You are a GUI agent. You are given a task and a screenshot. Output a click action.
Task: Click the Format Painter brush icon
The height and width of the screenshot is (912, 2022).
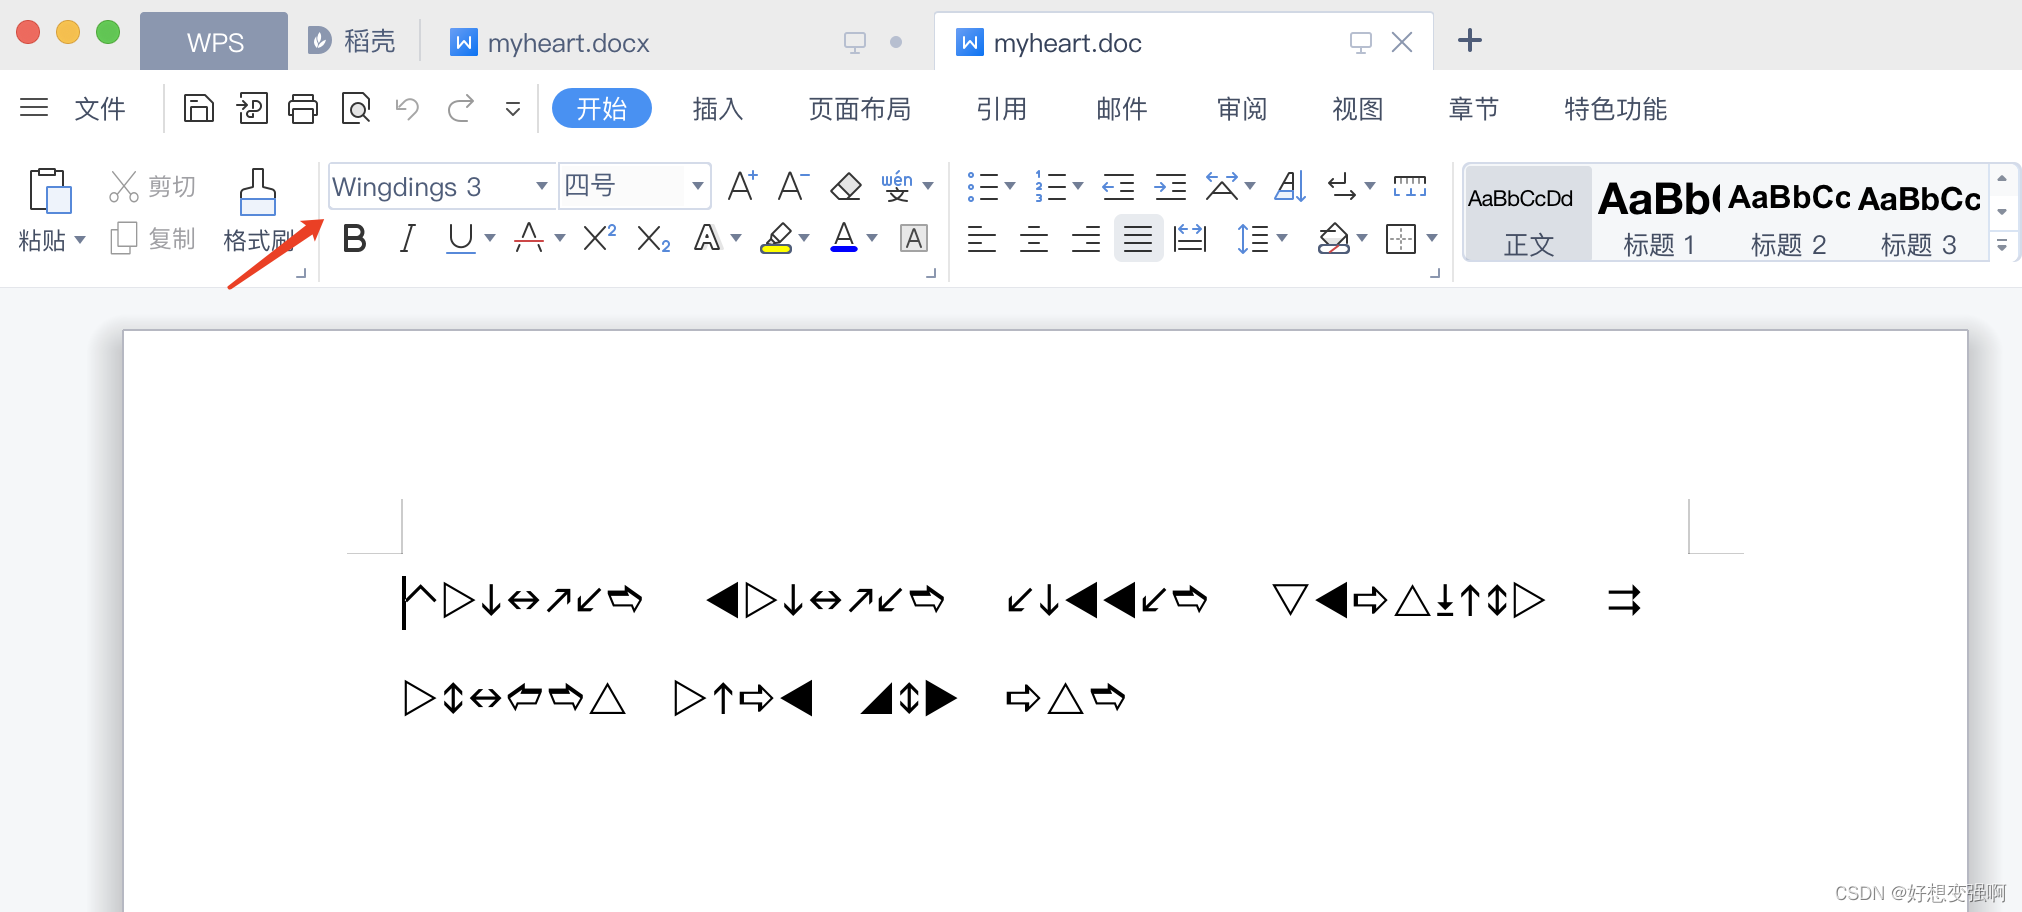pos(257,191)
